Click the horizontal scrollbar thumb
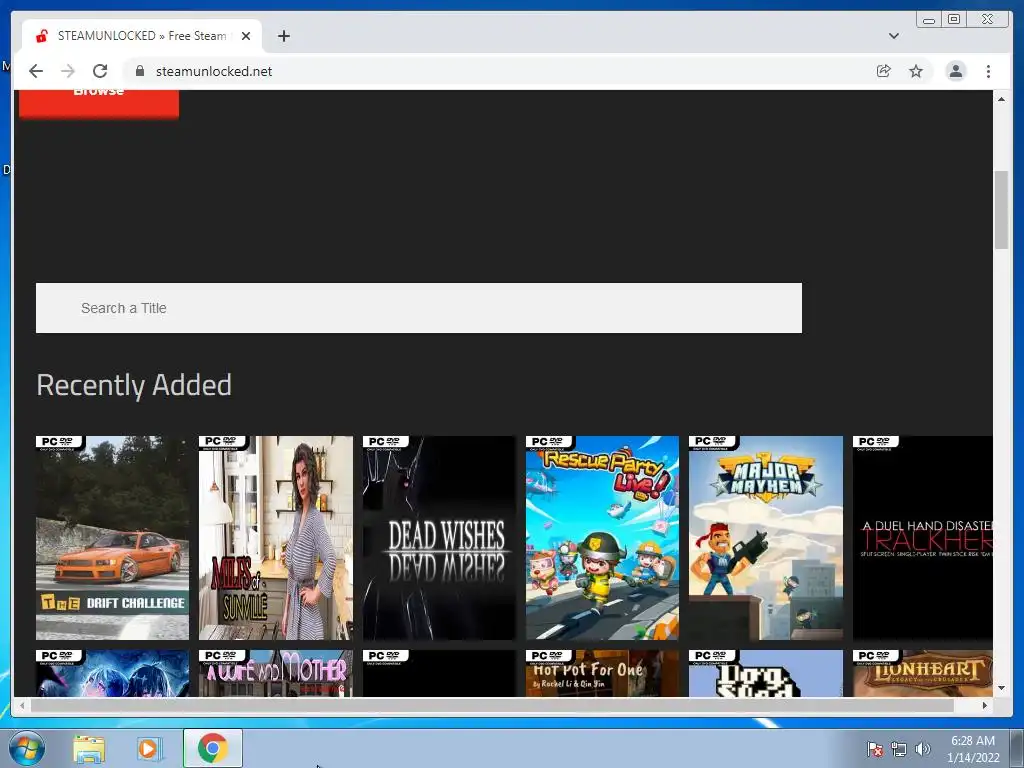This screenshot has width=1024, height=768. point(492,705)
